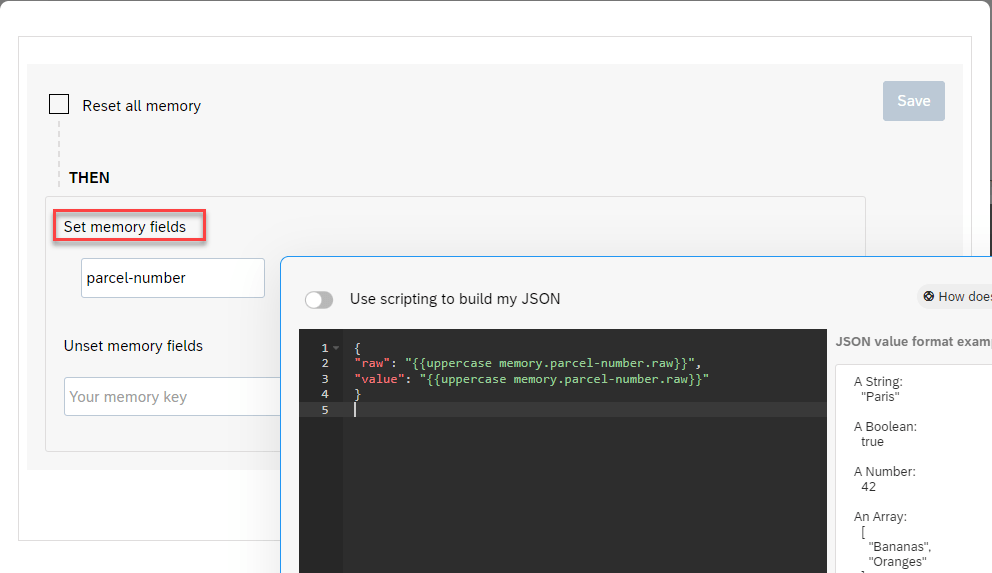The height and width of the screenshot is (573, 992).
Task: Click the JSON value format examples heading
Action: [912, 341]
